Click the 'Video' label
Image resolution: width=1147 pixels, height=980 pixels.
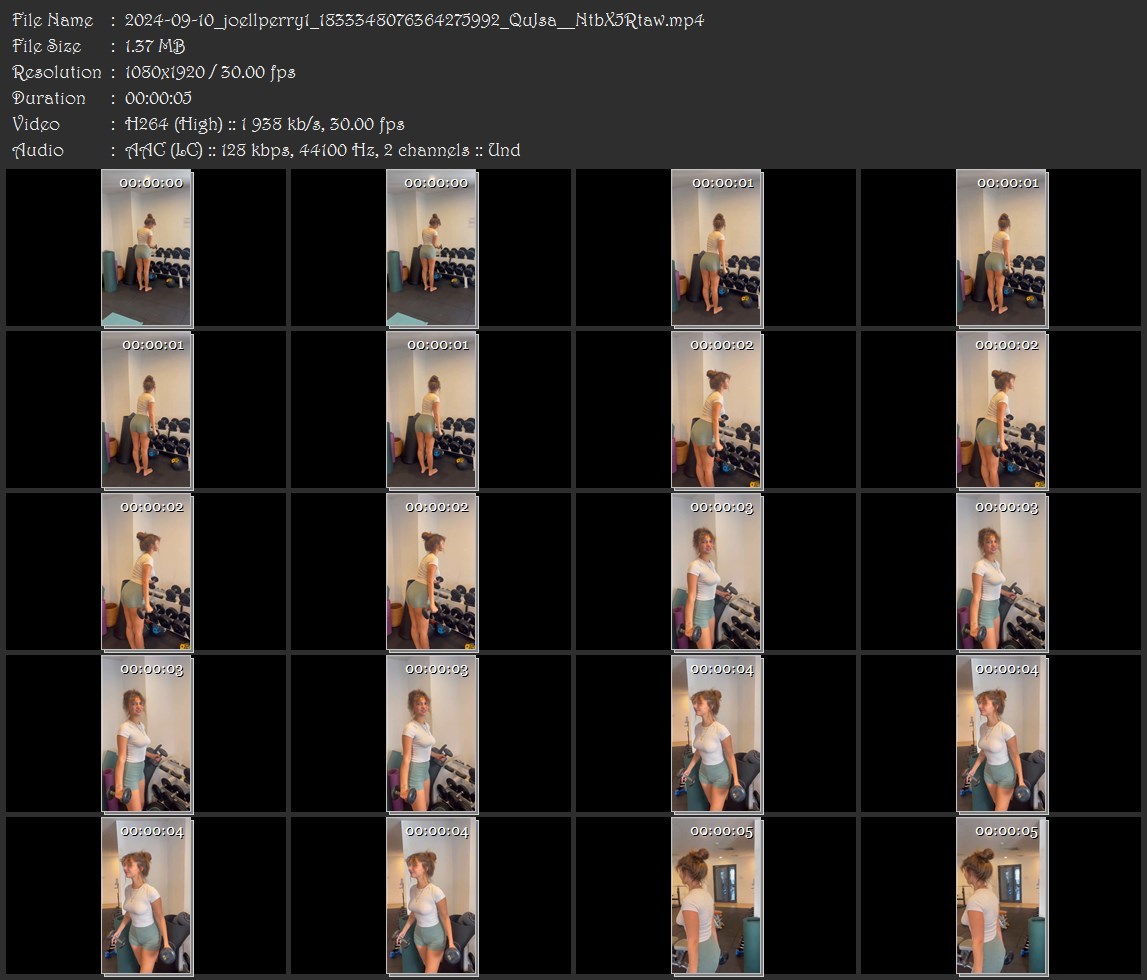(x=36, y=124)
